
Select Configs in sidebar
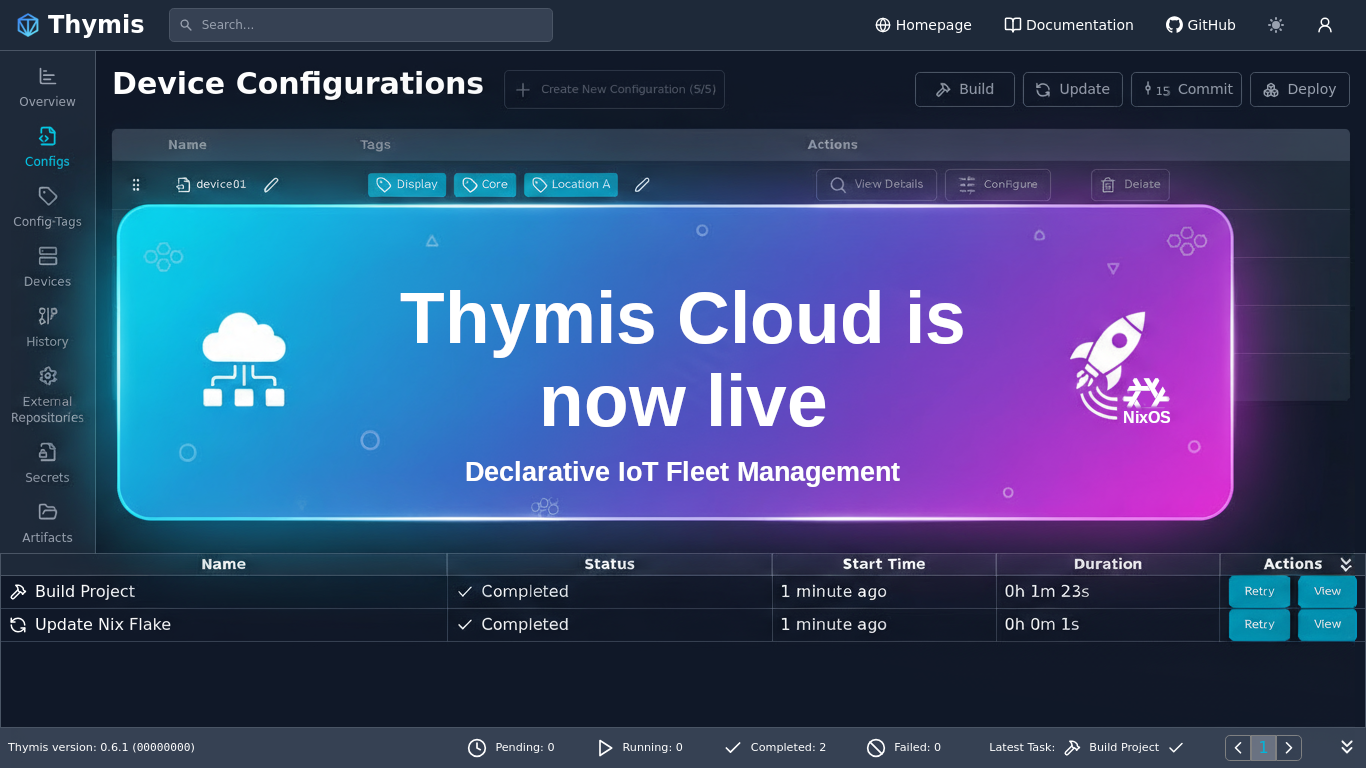click(47, 147)
